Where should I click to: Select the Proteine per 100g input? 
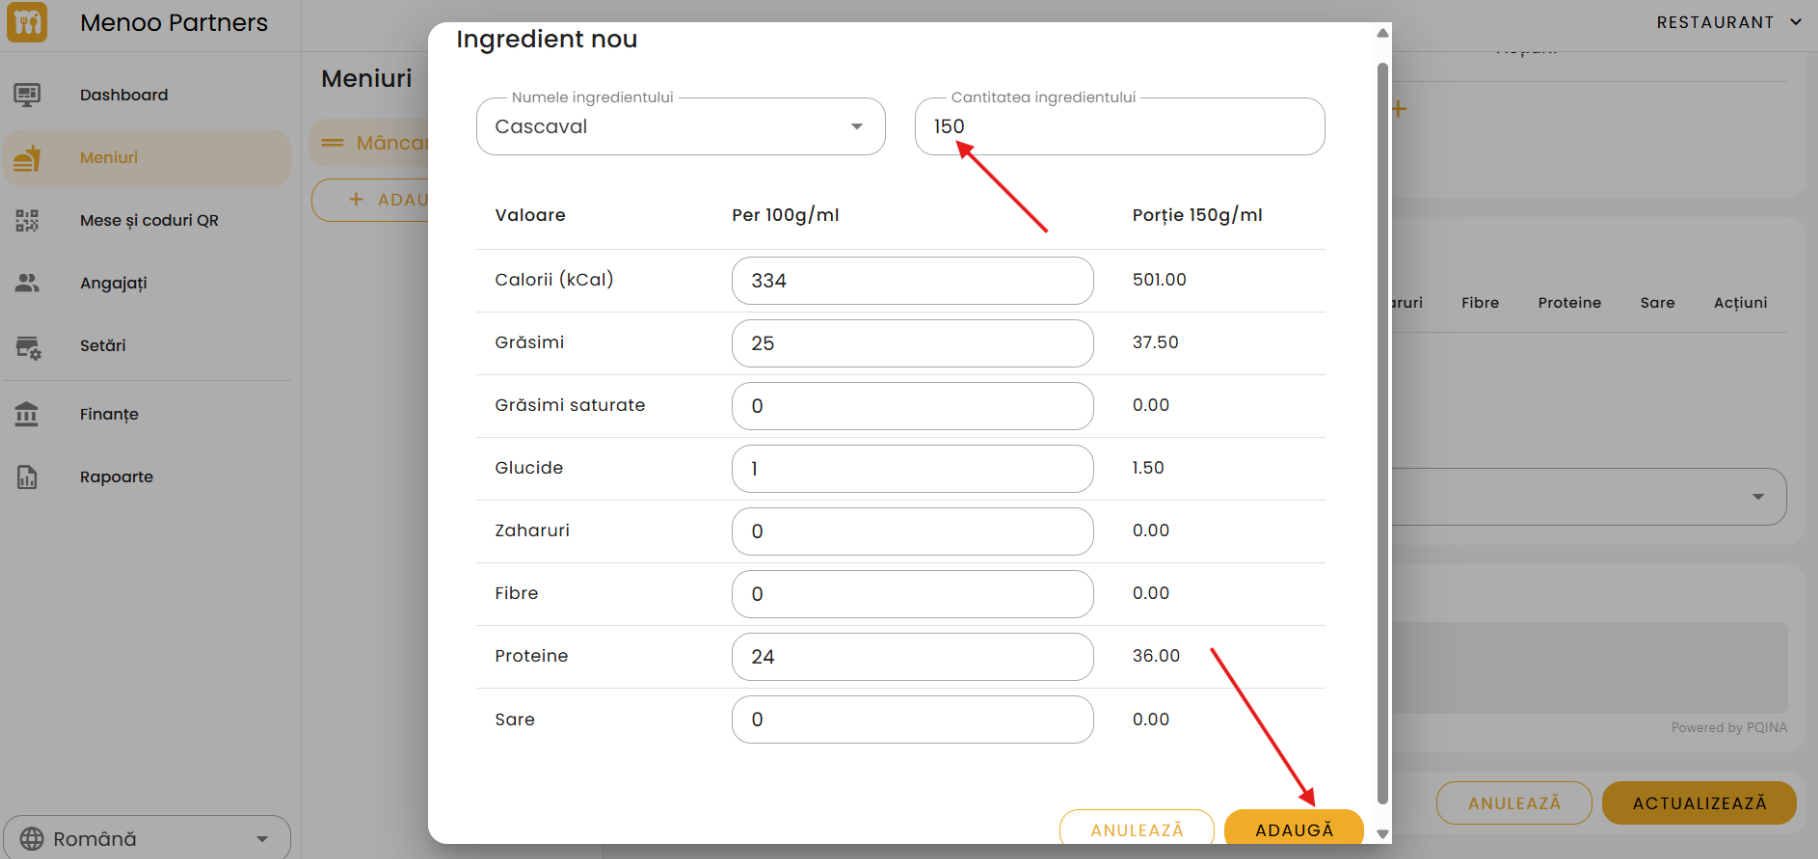(912, 657)
